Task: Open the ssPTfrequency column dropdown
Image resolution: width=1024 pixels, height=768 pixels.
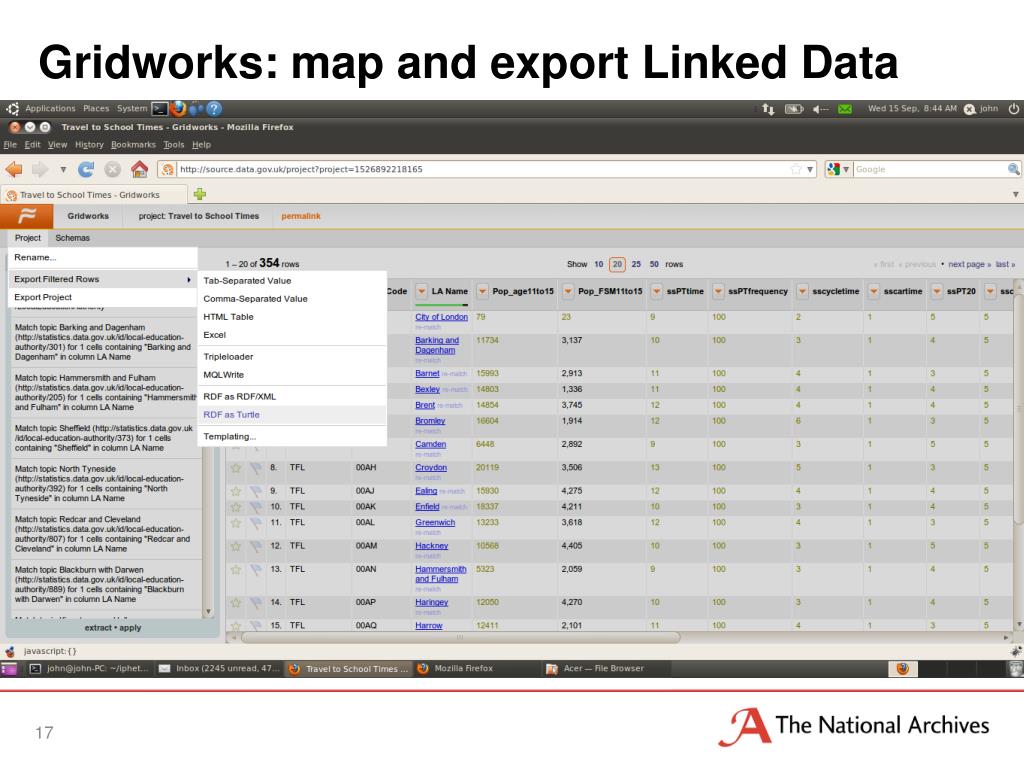Action: (x=718, y=291)
